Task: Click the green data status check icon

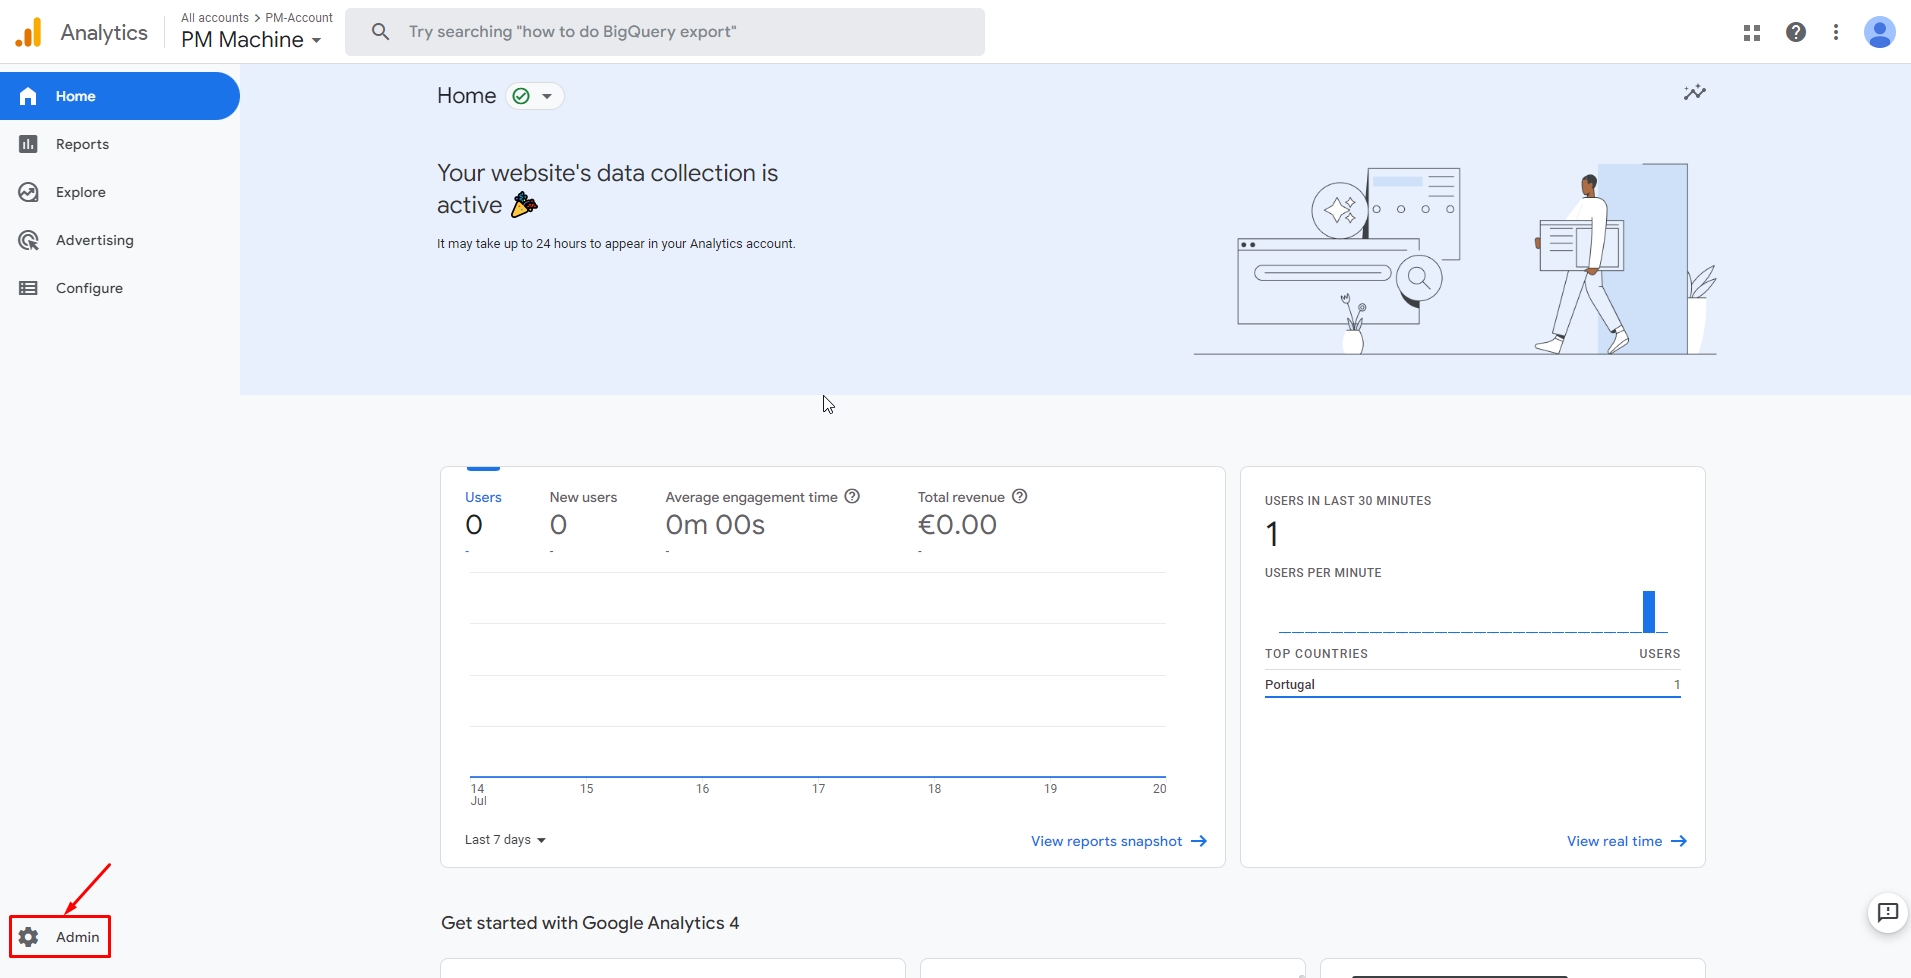Action: [x=521, y=96]
